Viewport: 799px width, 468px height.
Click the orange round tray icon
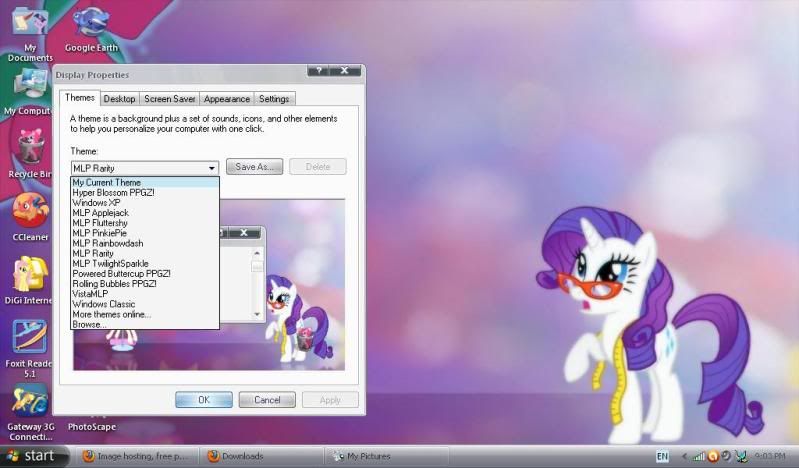point(713,456)
